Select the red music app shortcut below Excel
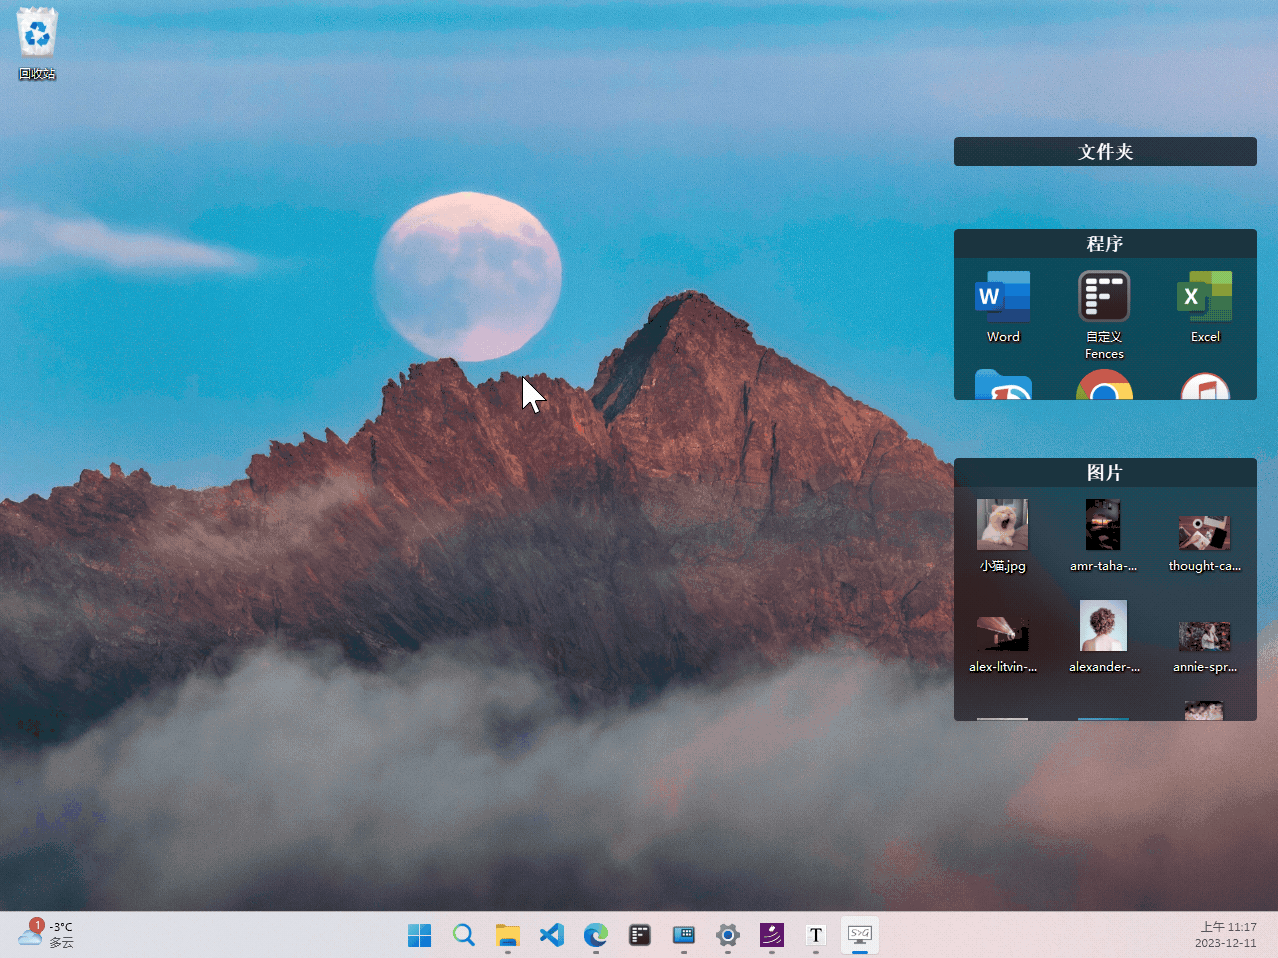1278x958 pixels. pos(1205,386)
